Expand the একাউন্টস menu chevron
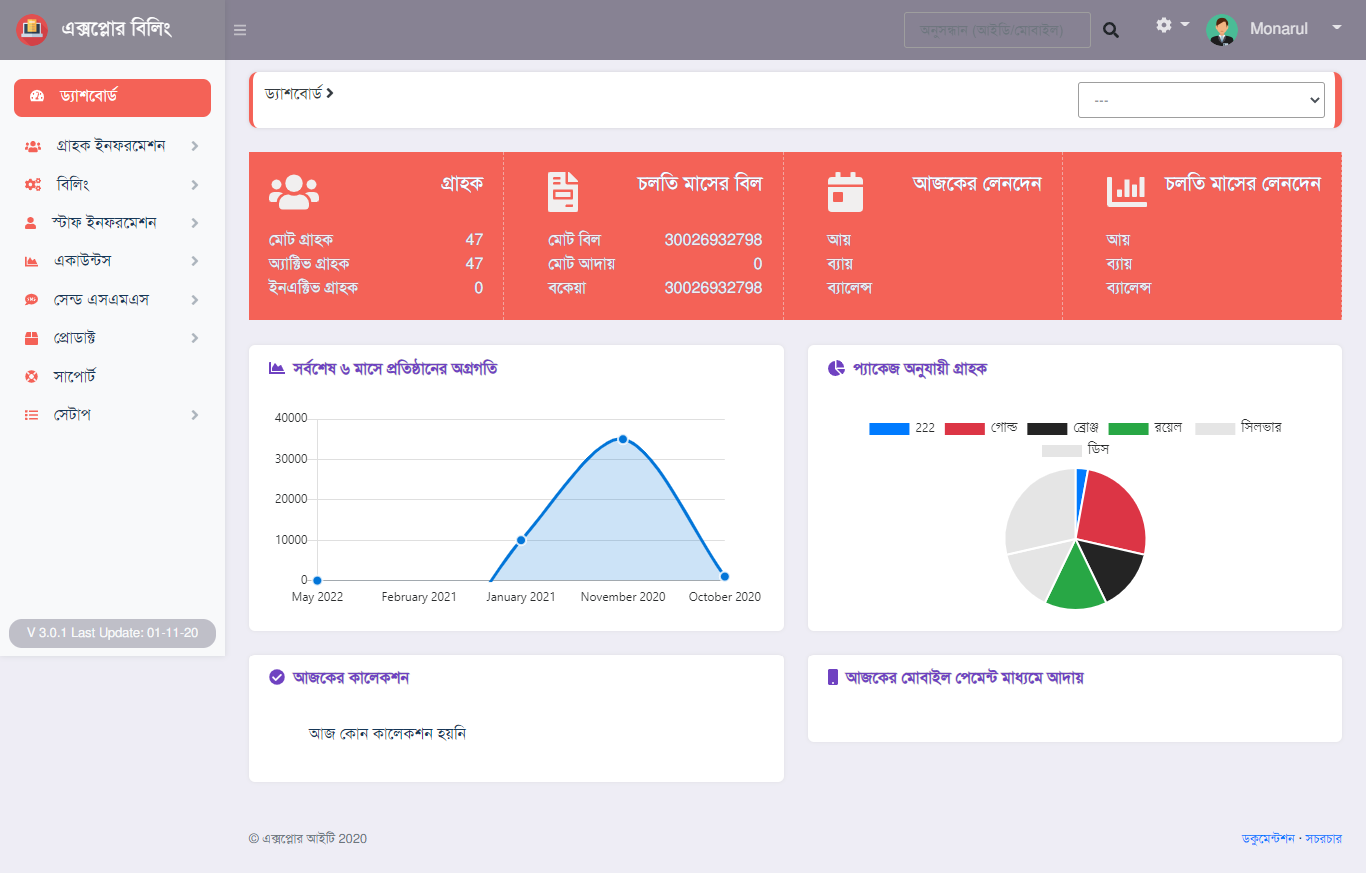The image size is (1366, 873). click(194, 261)
